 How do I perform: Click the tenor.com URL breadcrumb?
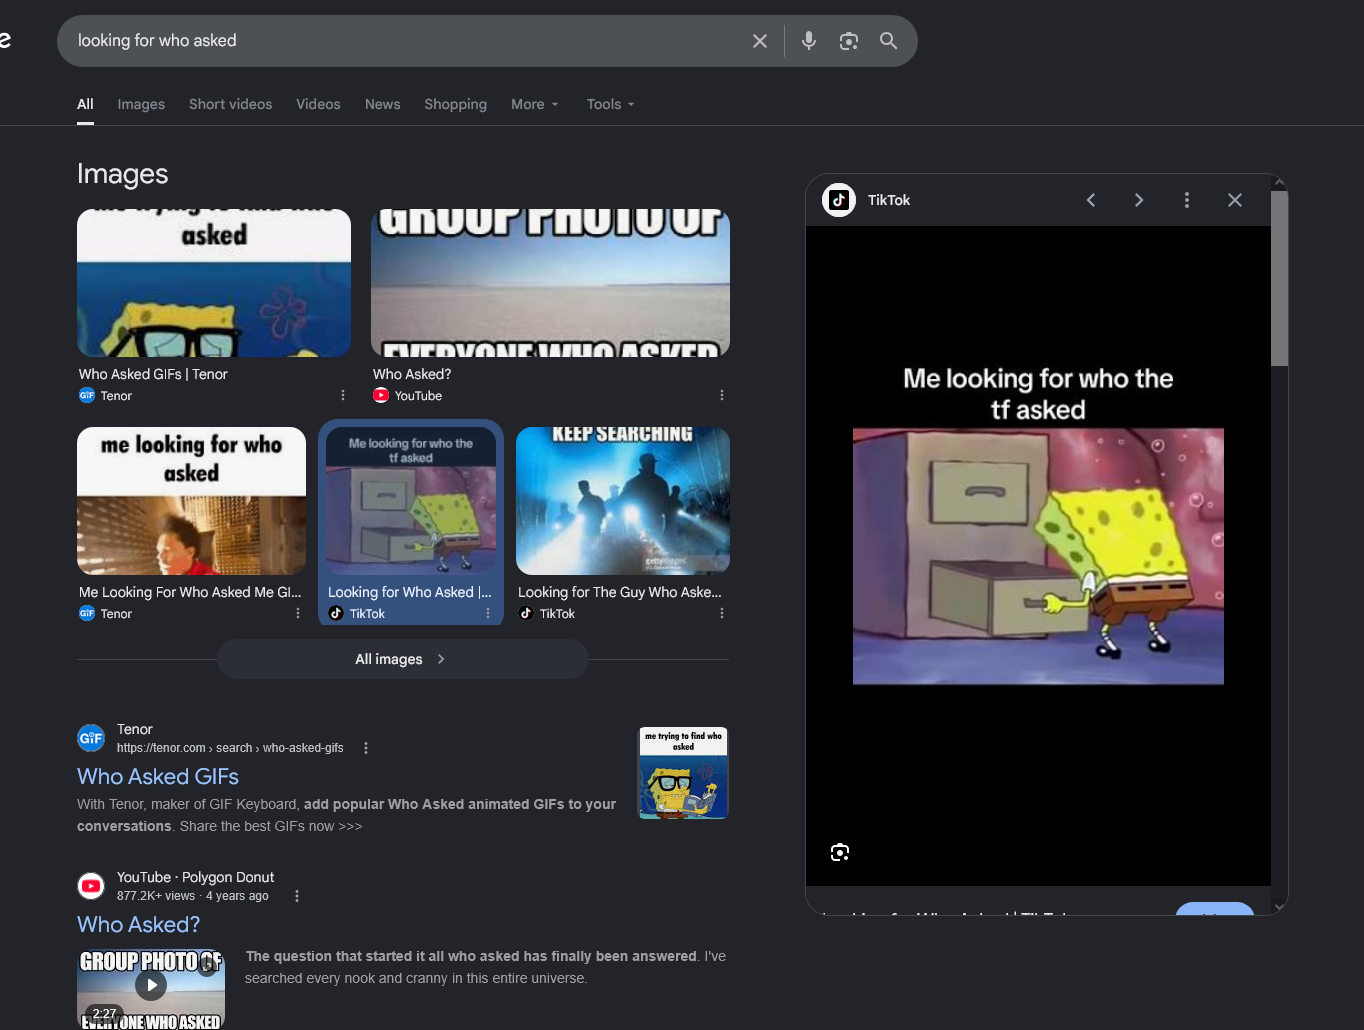click(x=230, y=748)
